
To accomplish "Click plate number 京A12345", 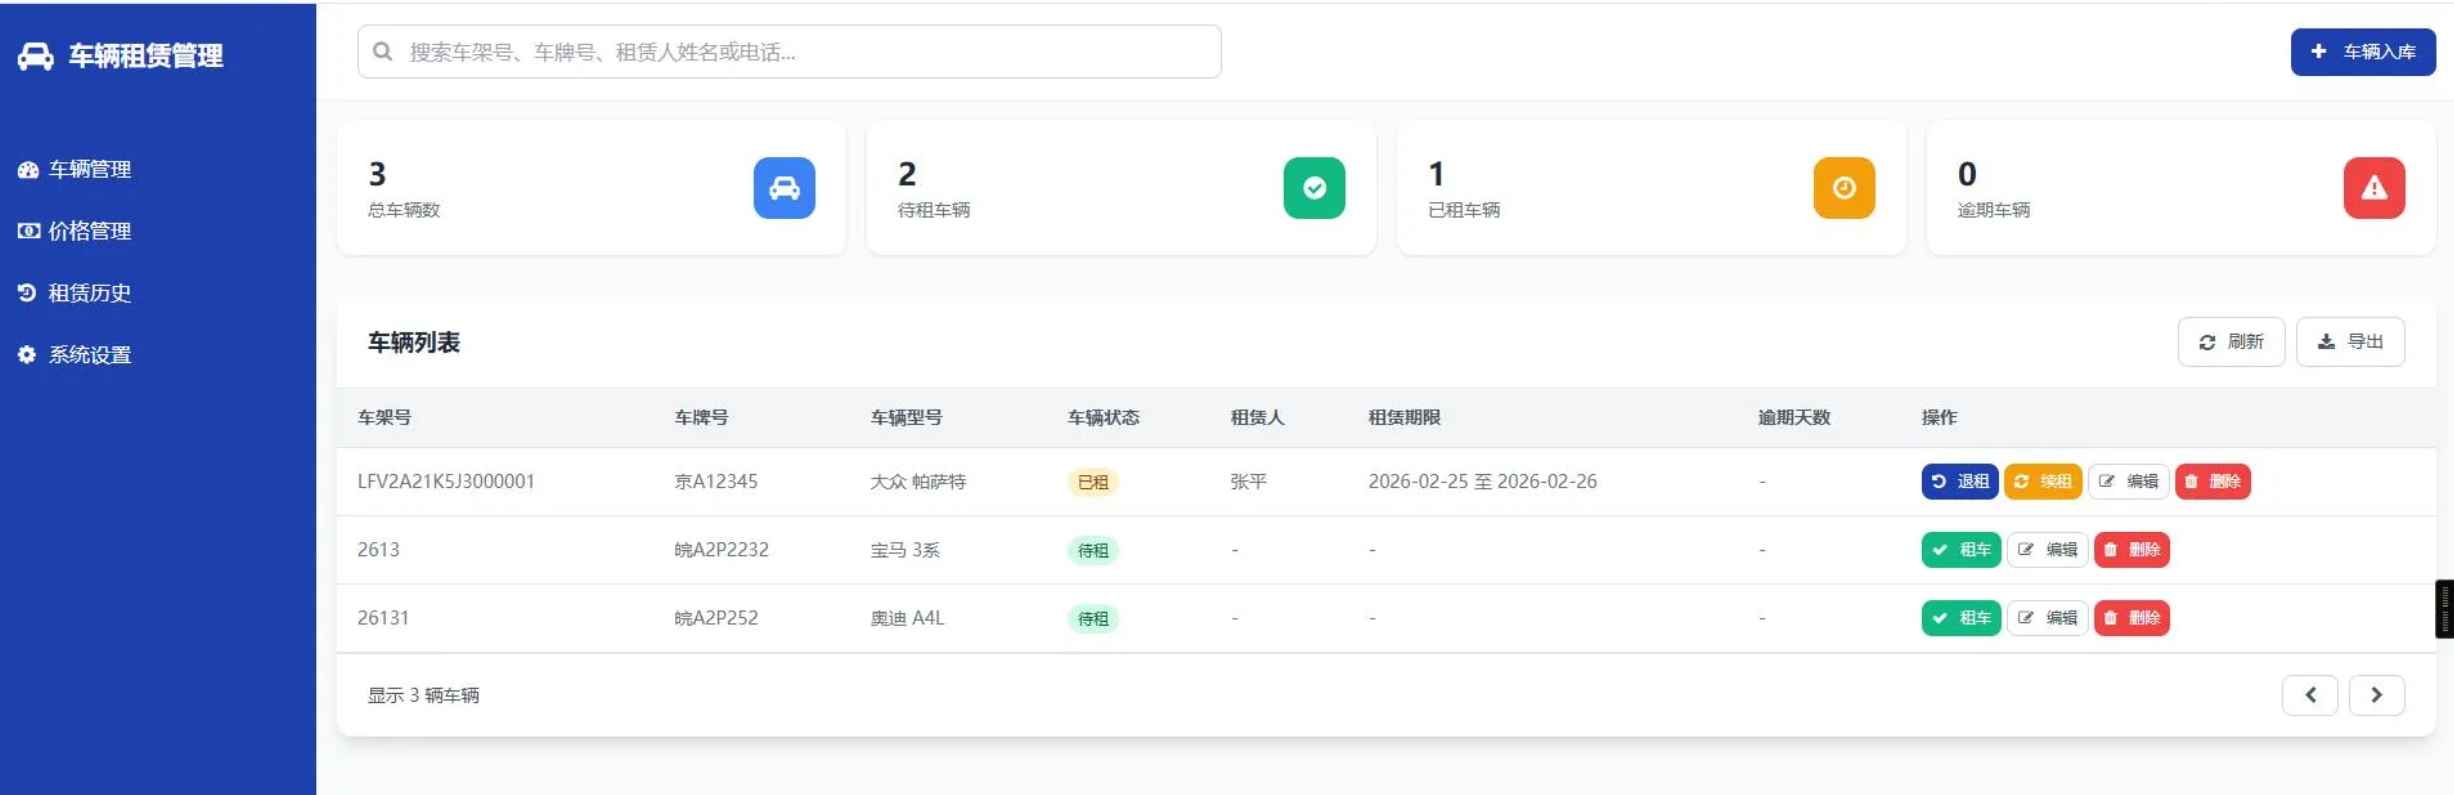I will (x=716, y=481).
